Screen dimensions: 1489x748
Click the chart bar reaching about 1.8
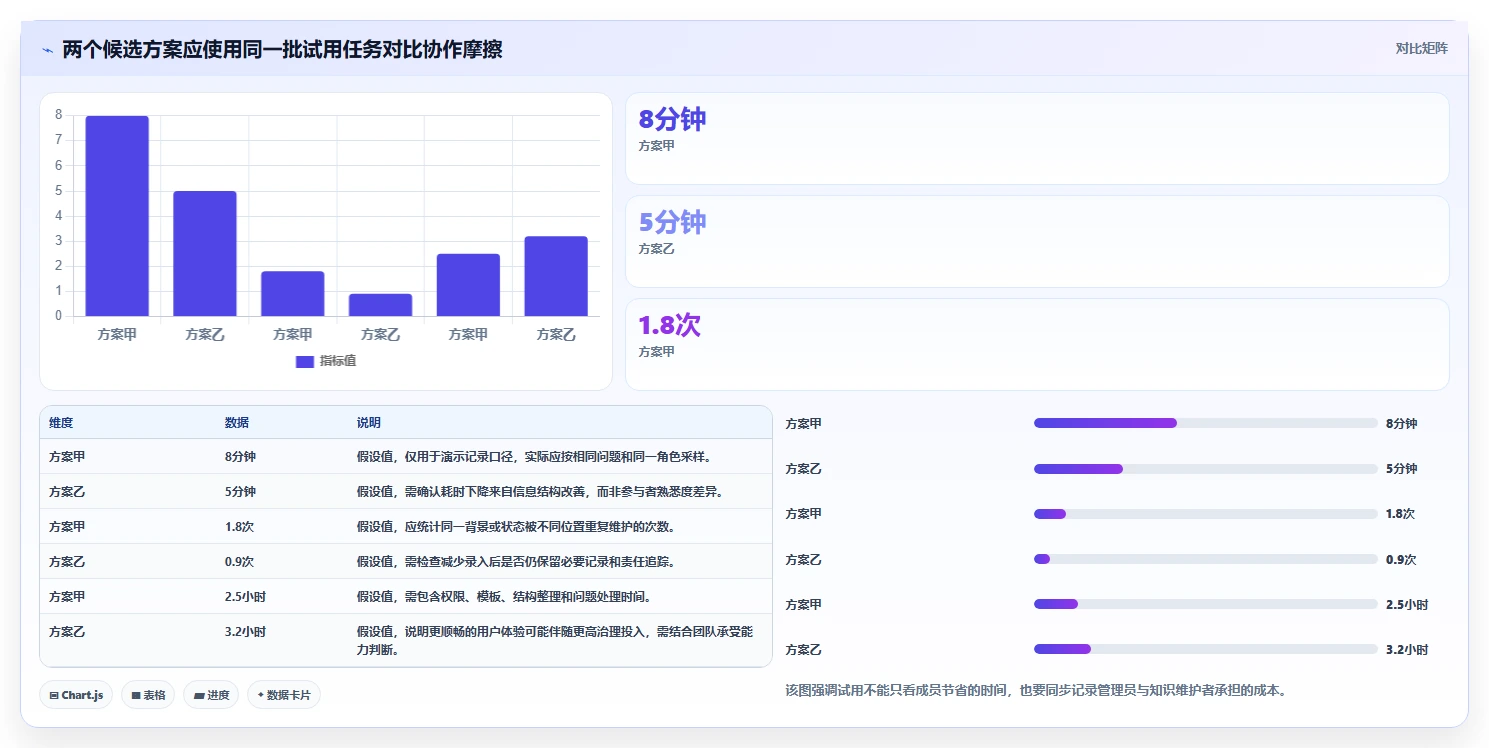pos(293,294)
